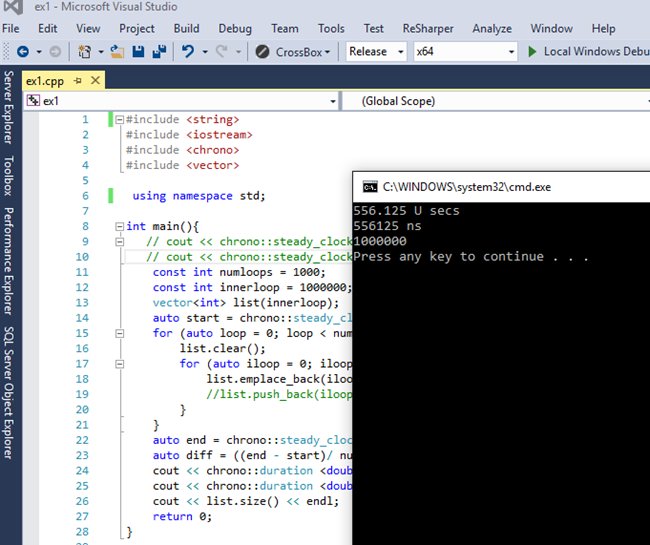Viewport: 650px width, 545px height.
Task: Open the Navigate Backward history dropdown
Action: click(x=39, y=52)
